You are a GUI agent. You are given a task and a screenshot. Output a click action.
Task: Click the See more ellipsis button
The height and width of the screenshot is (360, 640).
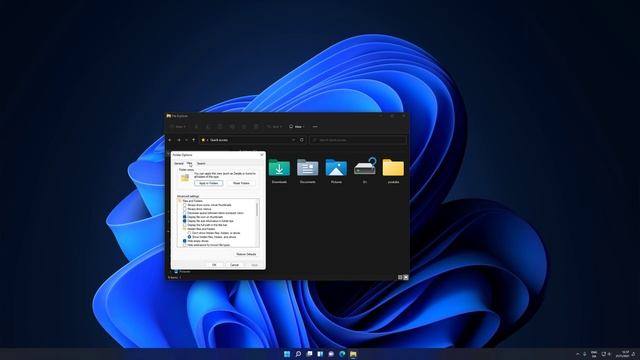pyautogui.click(x=315, y=127)
